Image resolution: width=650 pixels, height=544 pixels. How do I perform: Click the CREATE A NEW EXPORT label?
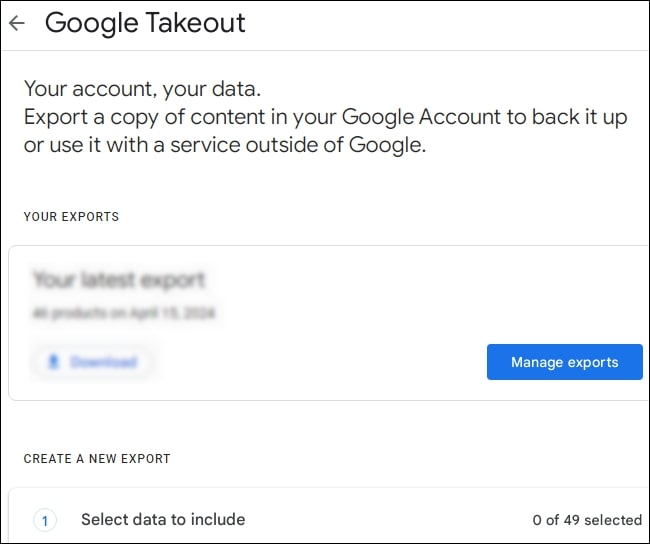point(97,459)
